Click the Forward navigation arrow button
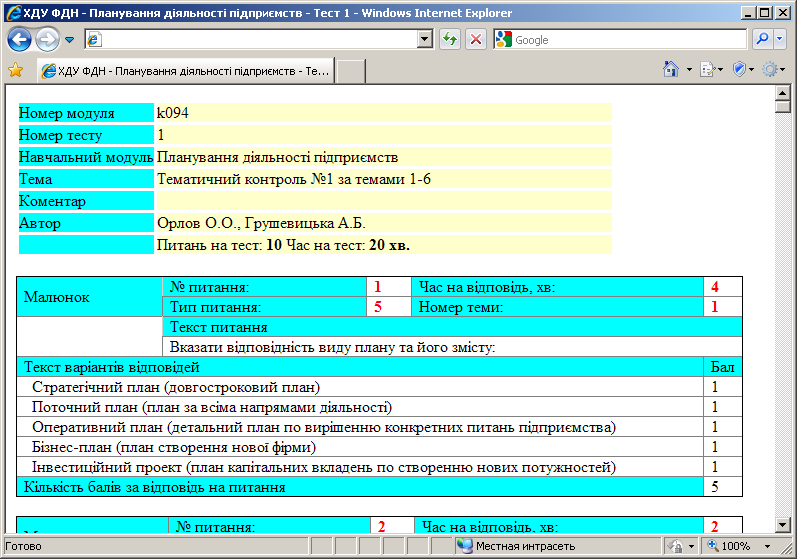 coord(47,40)
